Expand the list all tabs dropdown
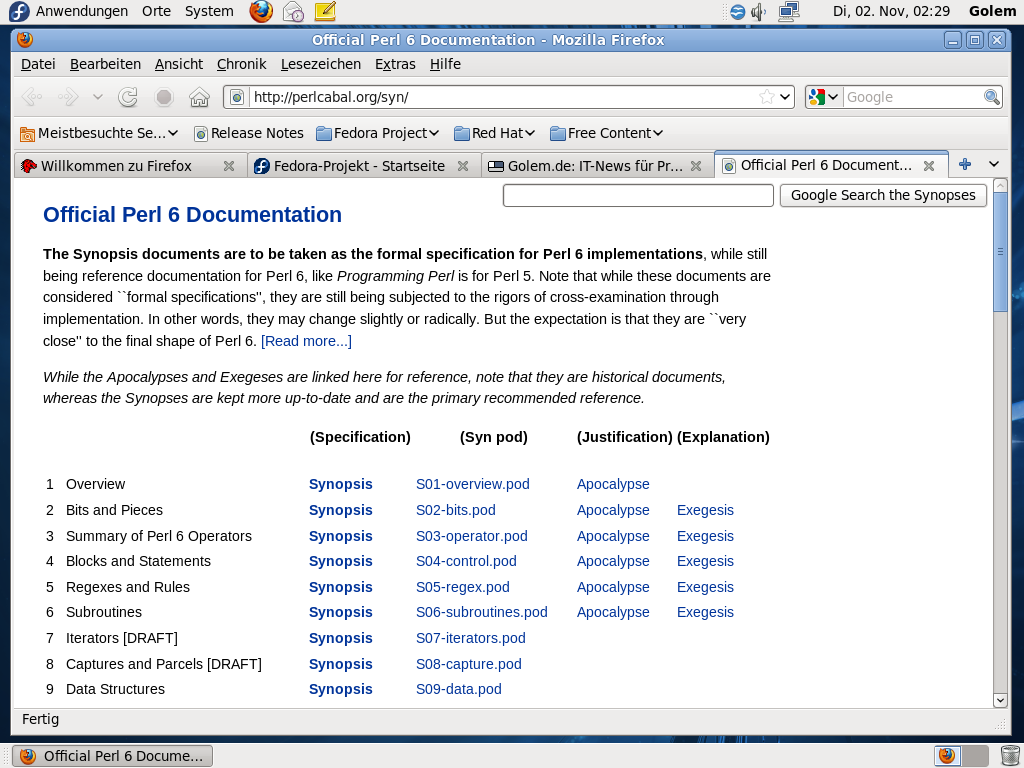This screenshot has width=1024, height=768. (x=994, y=165)
